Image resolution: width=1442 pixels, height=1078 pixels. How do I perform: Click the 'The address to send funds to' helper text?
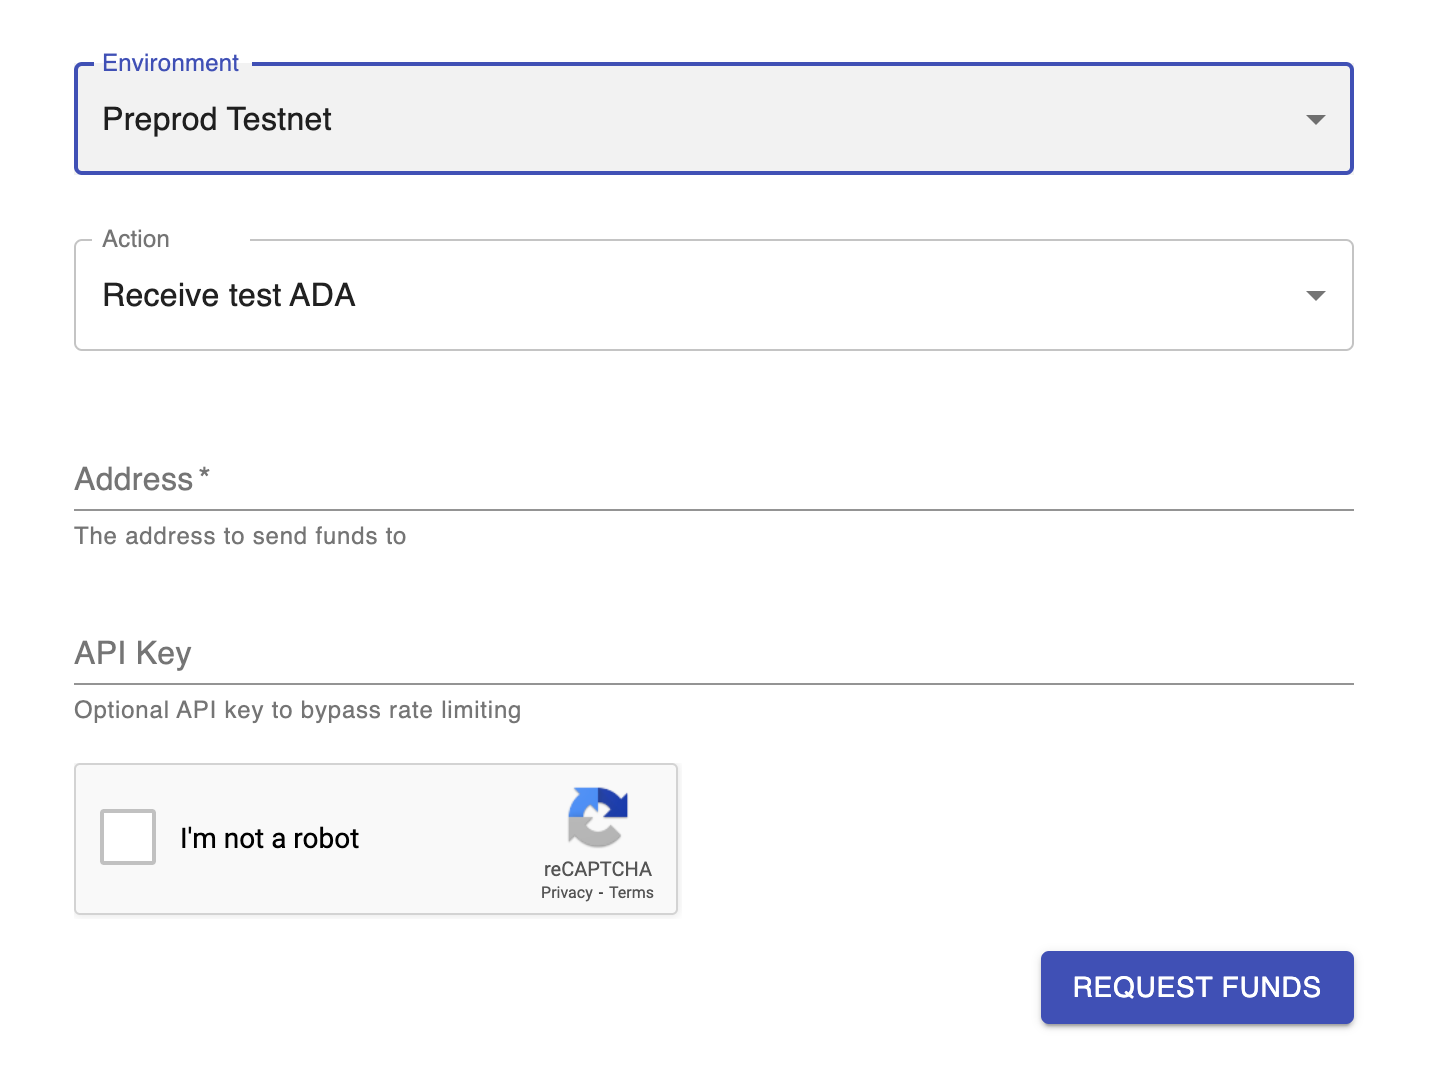[x=240, y=536]
